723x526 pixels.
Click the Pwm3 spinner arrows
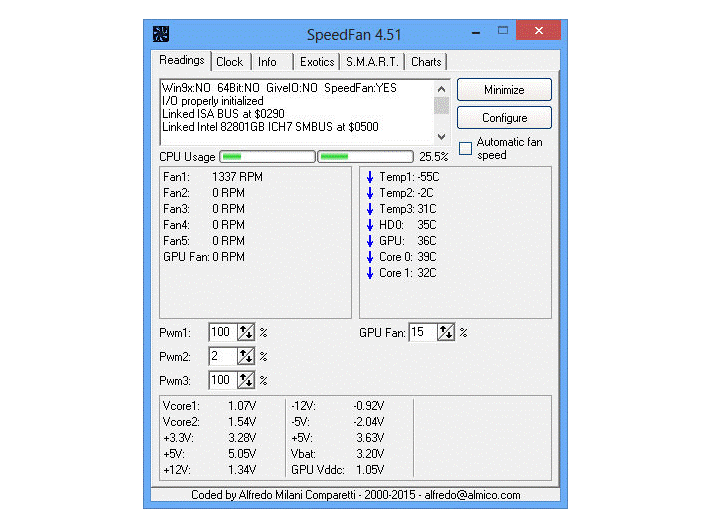click(x=246, y=380)
